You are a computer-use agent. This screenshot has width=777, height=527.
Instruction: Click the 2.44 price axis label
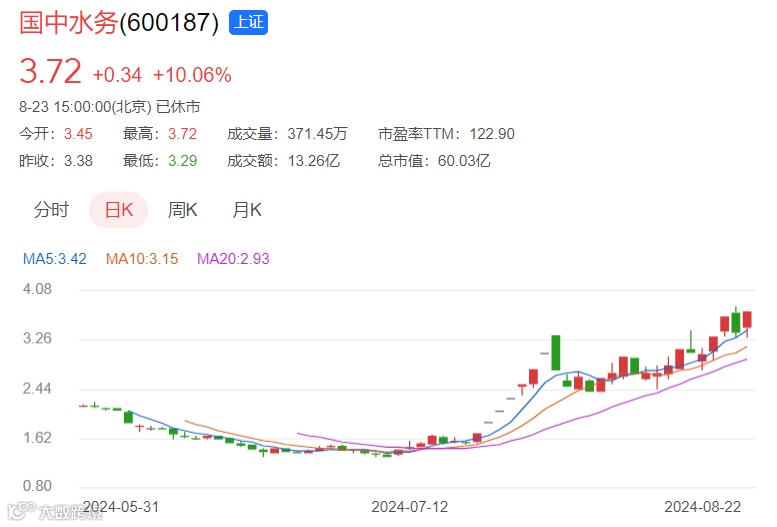click(x=37, y=388)
